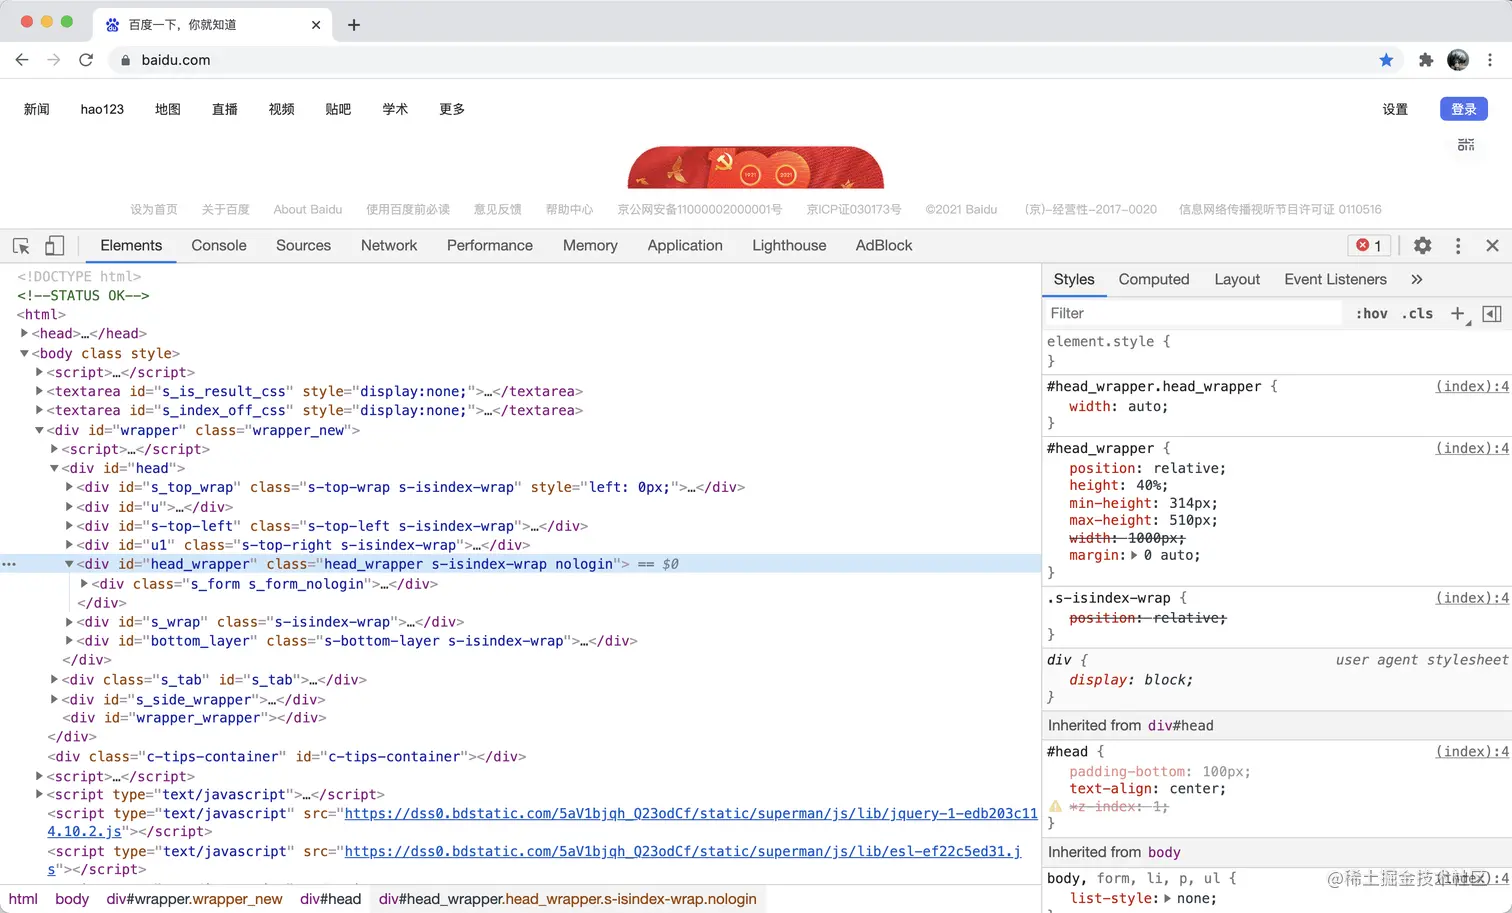Close the DevTools panel
The image size is (1512, 913).
(x=1492, y=245)
